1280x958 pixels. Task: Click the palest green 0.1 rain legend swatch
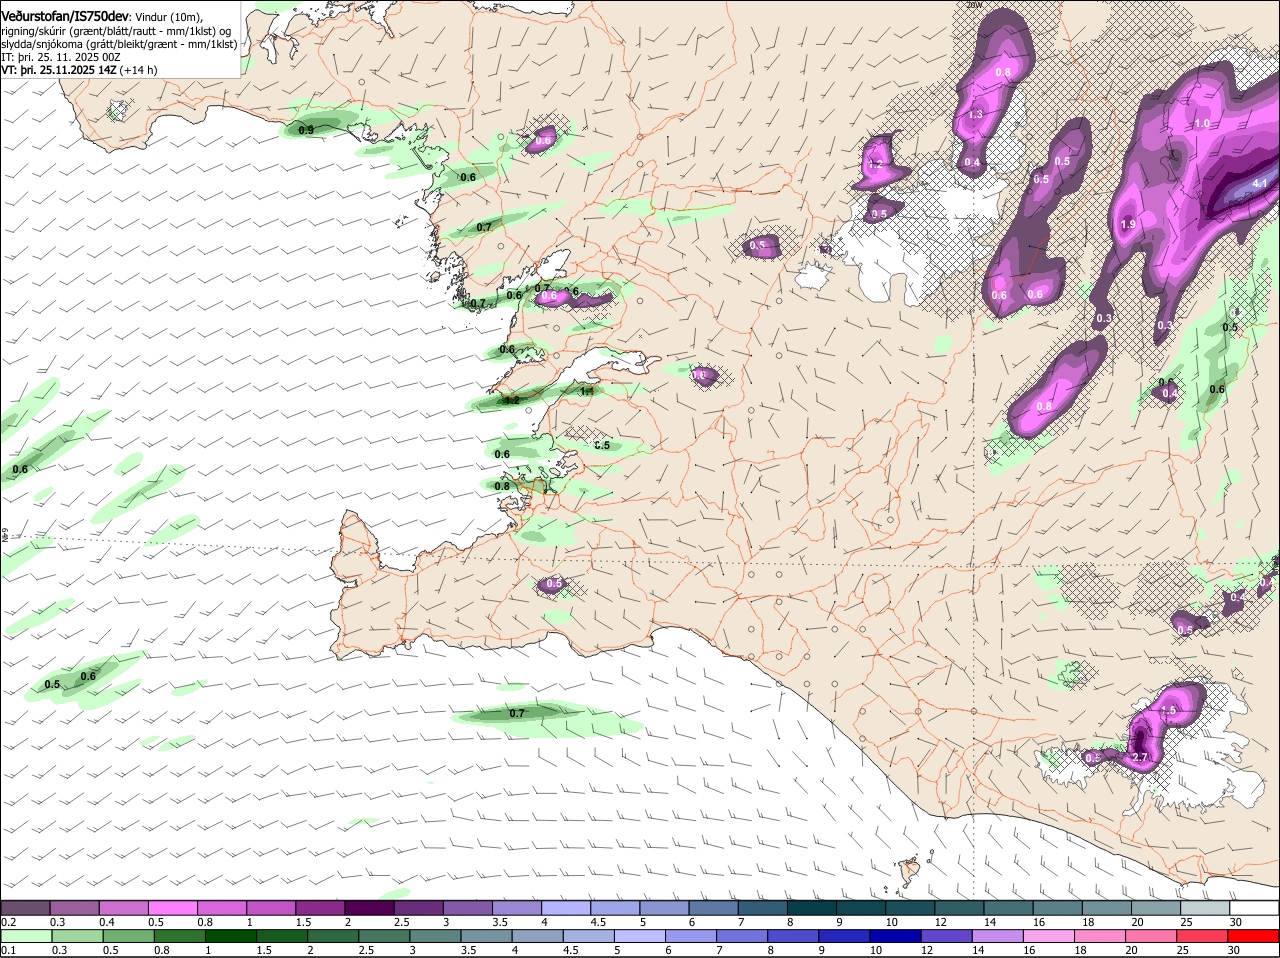[x=26, y=937]
